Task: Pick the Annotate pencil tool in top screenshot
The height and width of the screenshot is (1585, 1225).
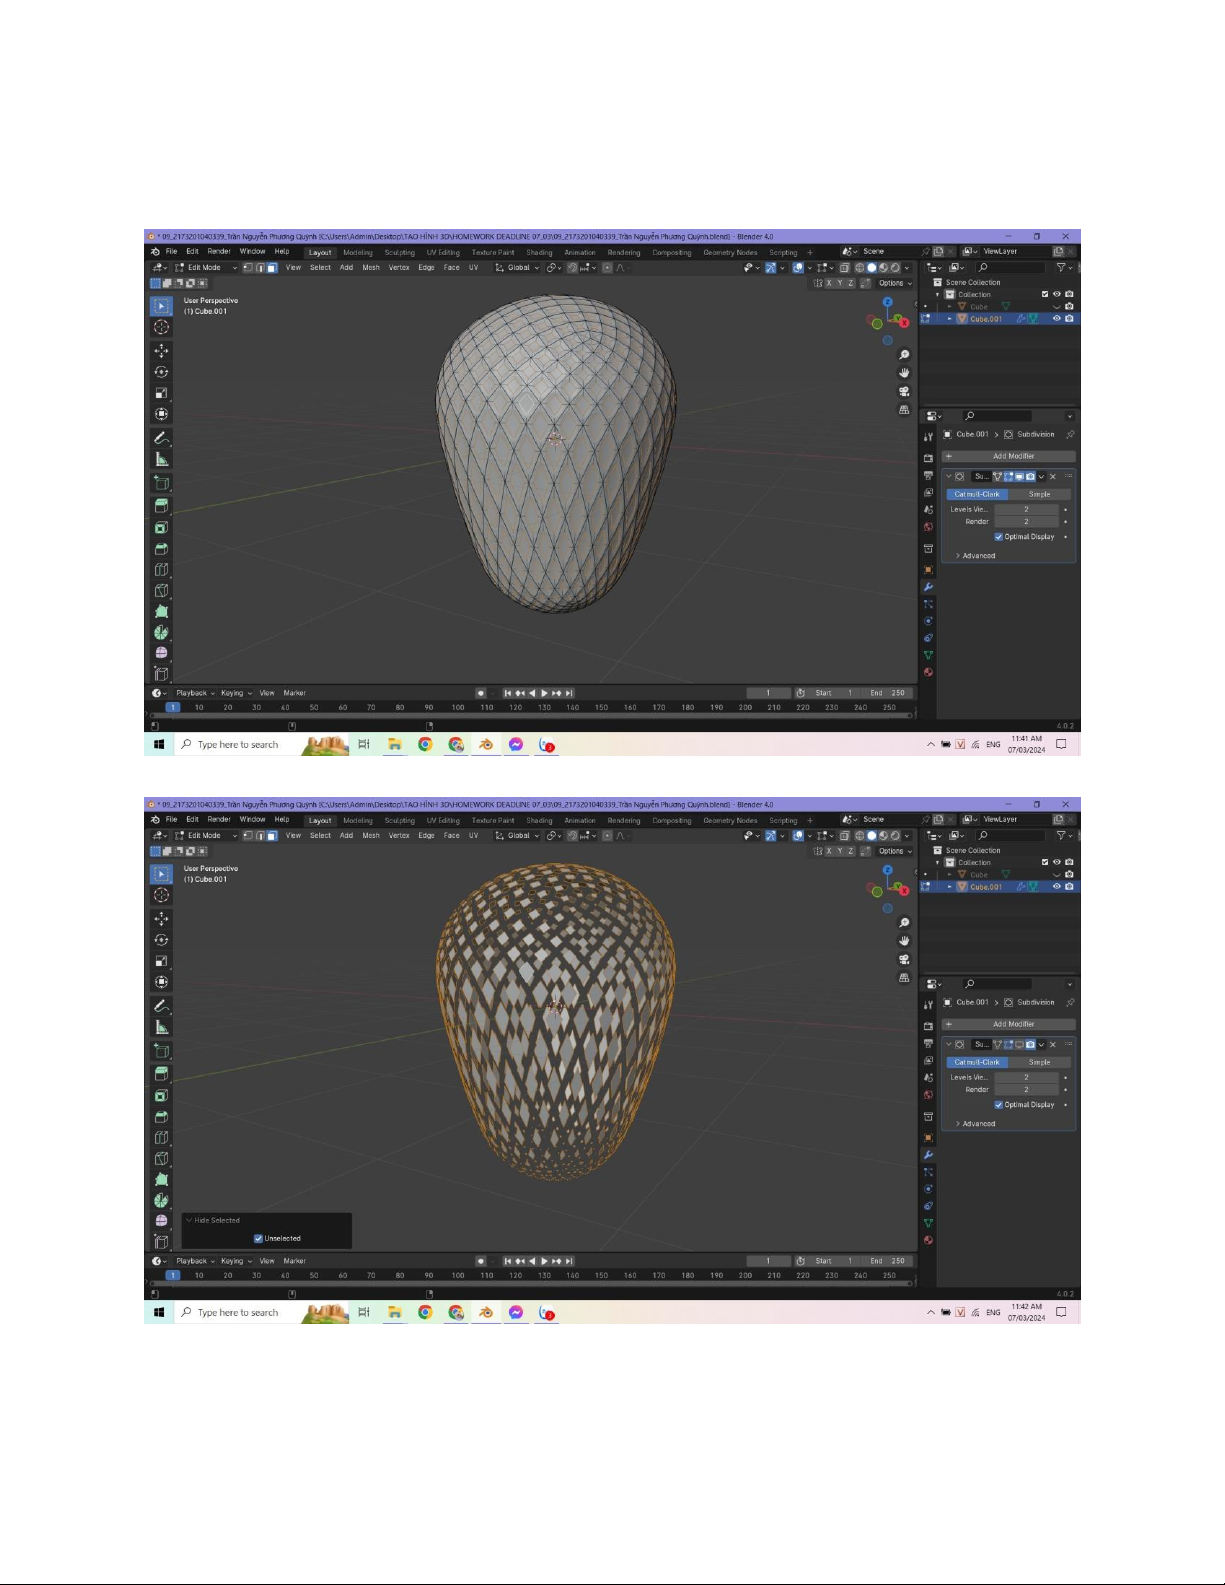Action: pos(161,438)
